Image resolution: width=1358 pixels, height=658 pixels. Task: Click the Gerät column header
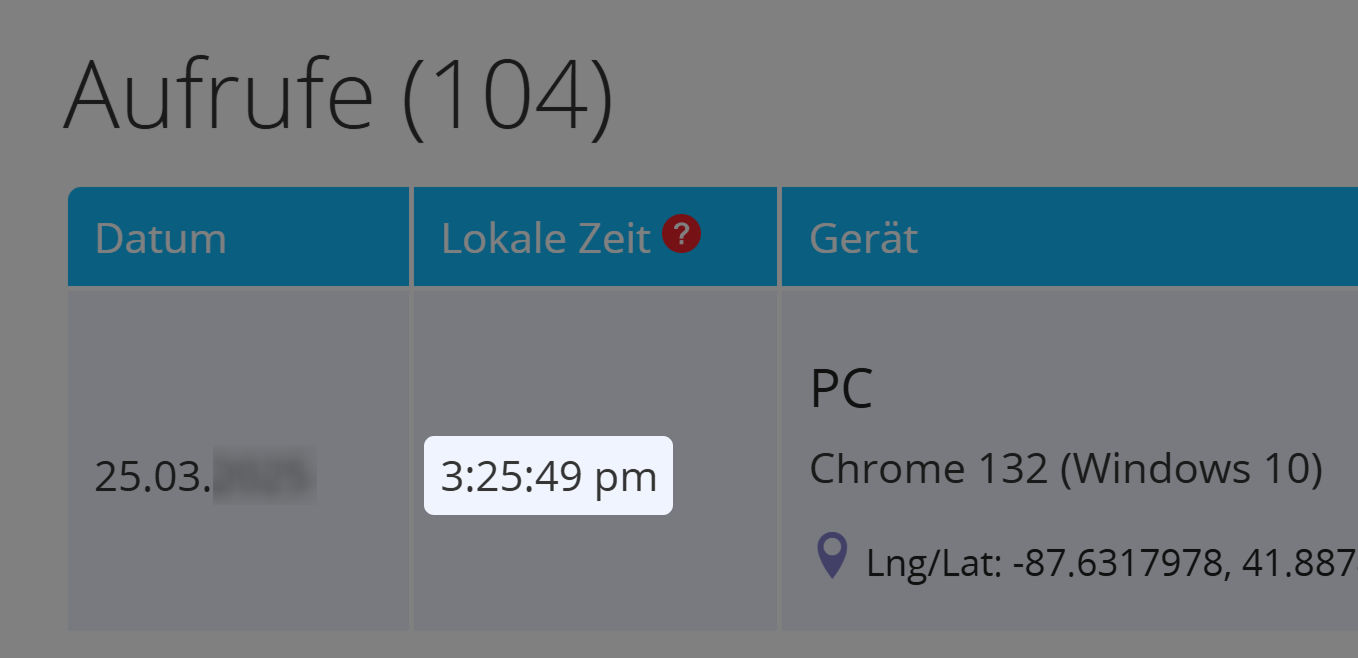pos(863,237)
